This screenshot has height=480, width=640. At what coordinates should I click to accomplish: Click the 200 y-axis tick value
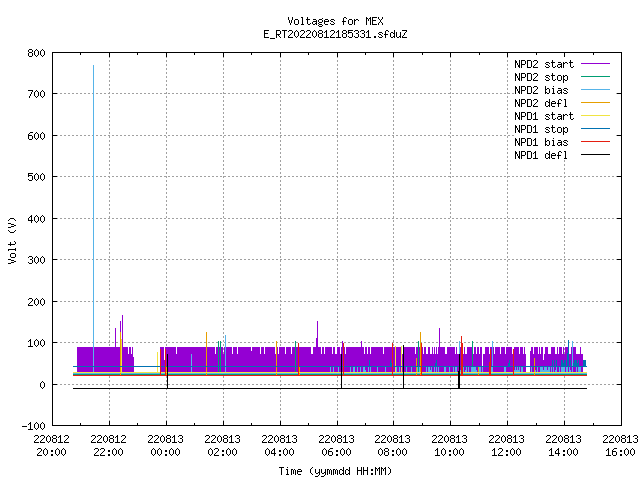[36, 302]
